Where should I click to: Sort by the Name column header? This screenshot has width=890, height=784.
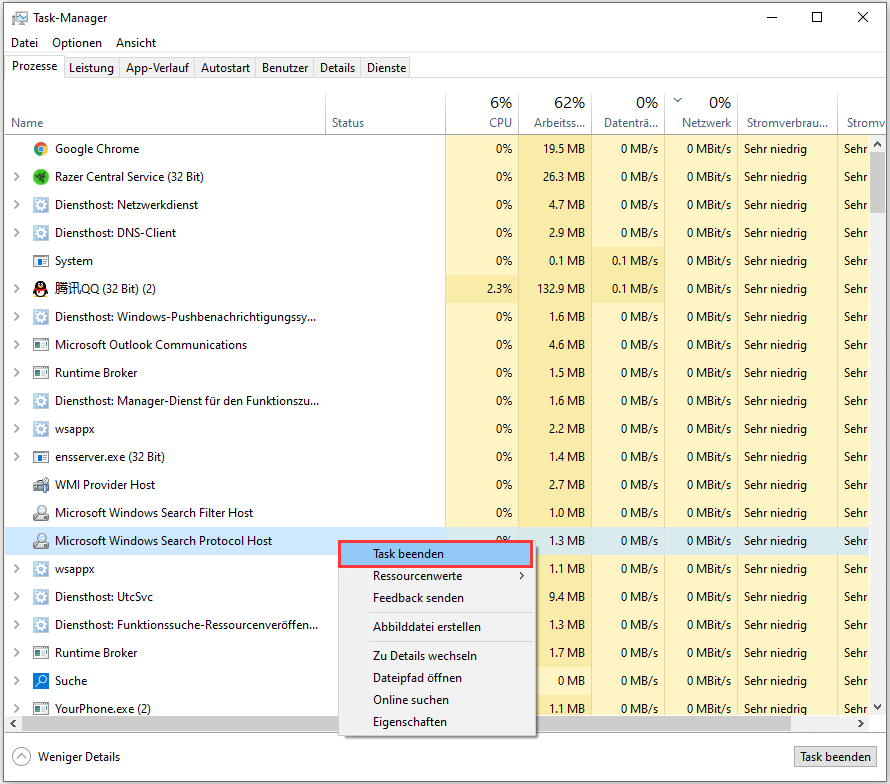click(165, 114)
